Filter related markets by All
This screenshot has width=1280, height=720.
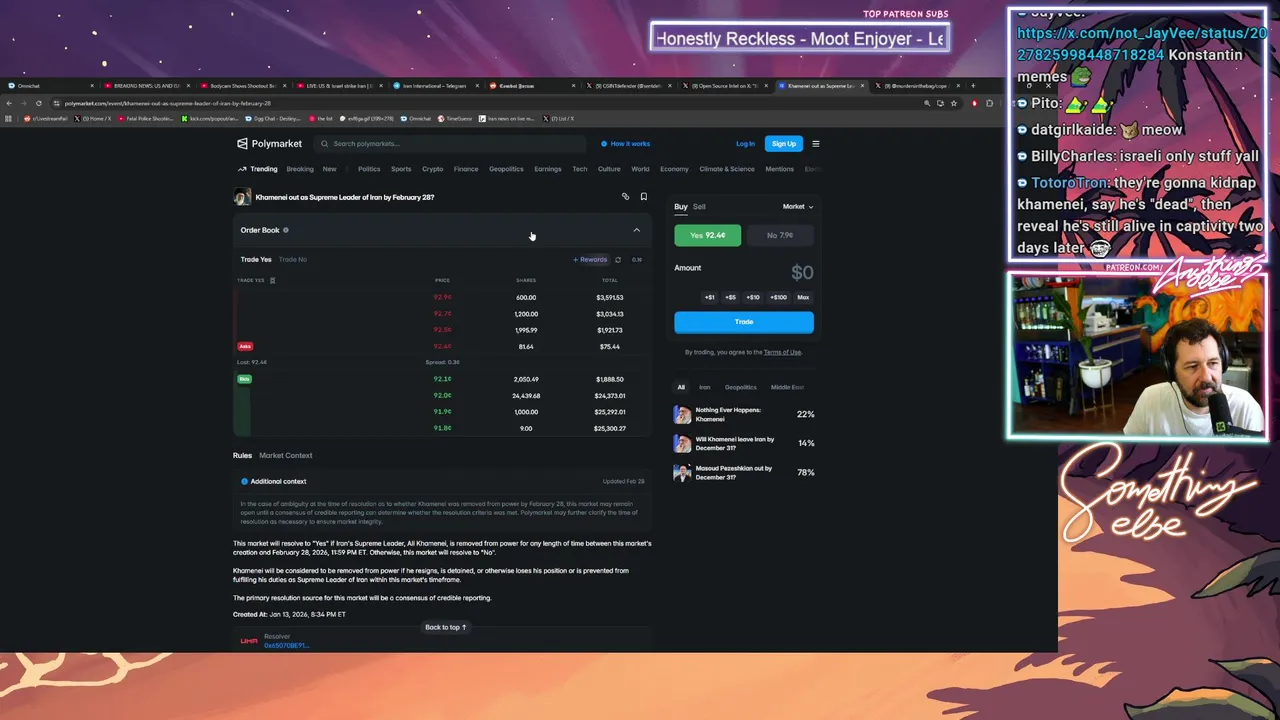coord(681,387)
